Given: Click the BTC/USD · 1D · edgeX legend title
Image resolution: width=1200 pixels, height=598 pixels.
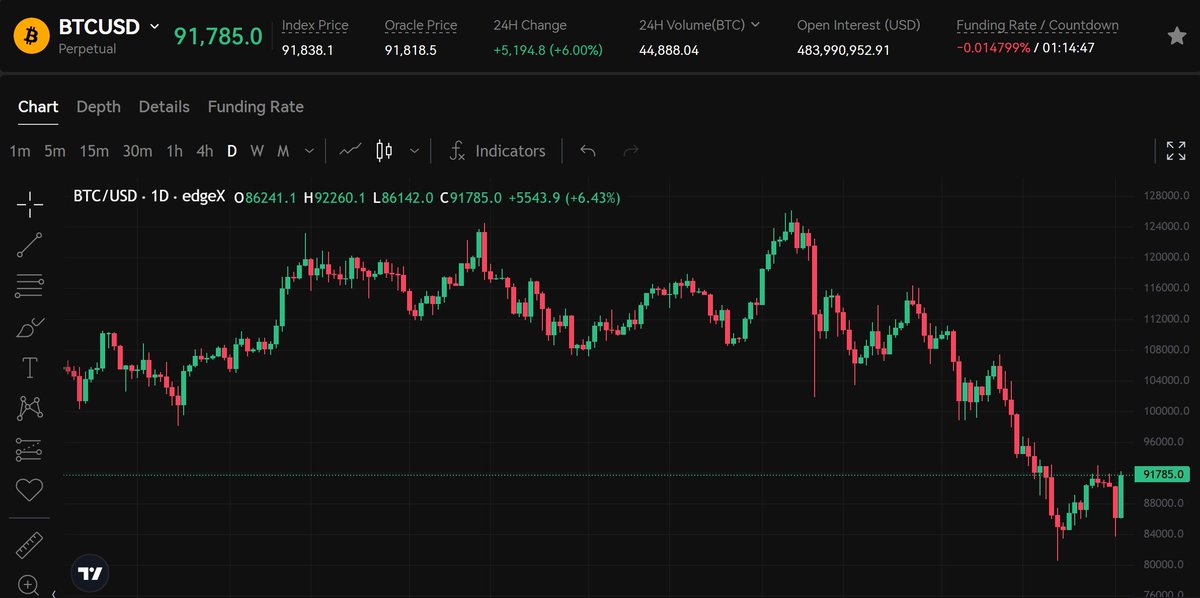Looking at the screenshot, I should (149, 197).
